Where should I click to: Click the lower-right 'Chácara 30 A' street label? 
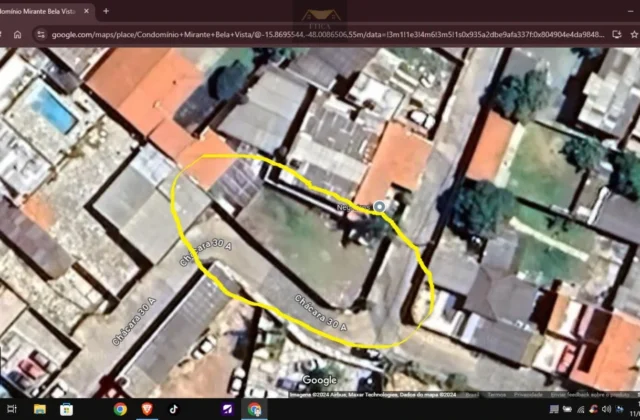(x=321, y=312)
